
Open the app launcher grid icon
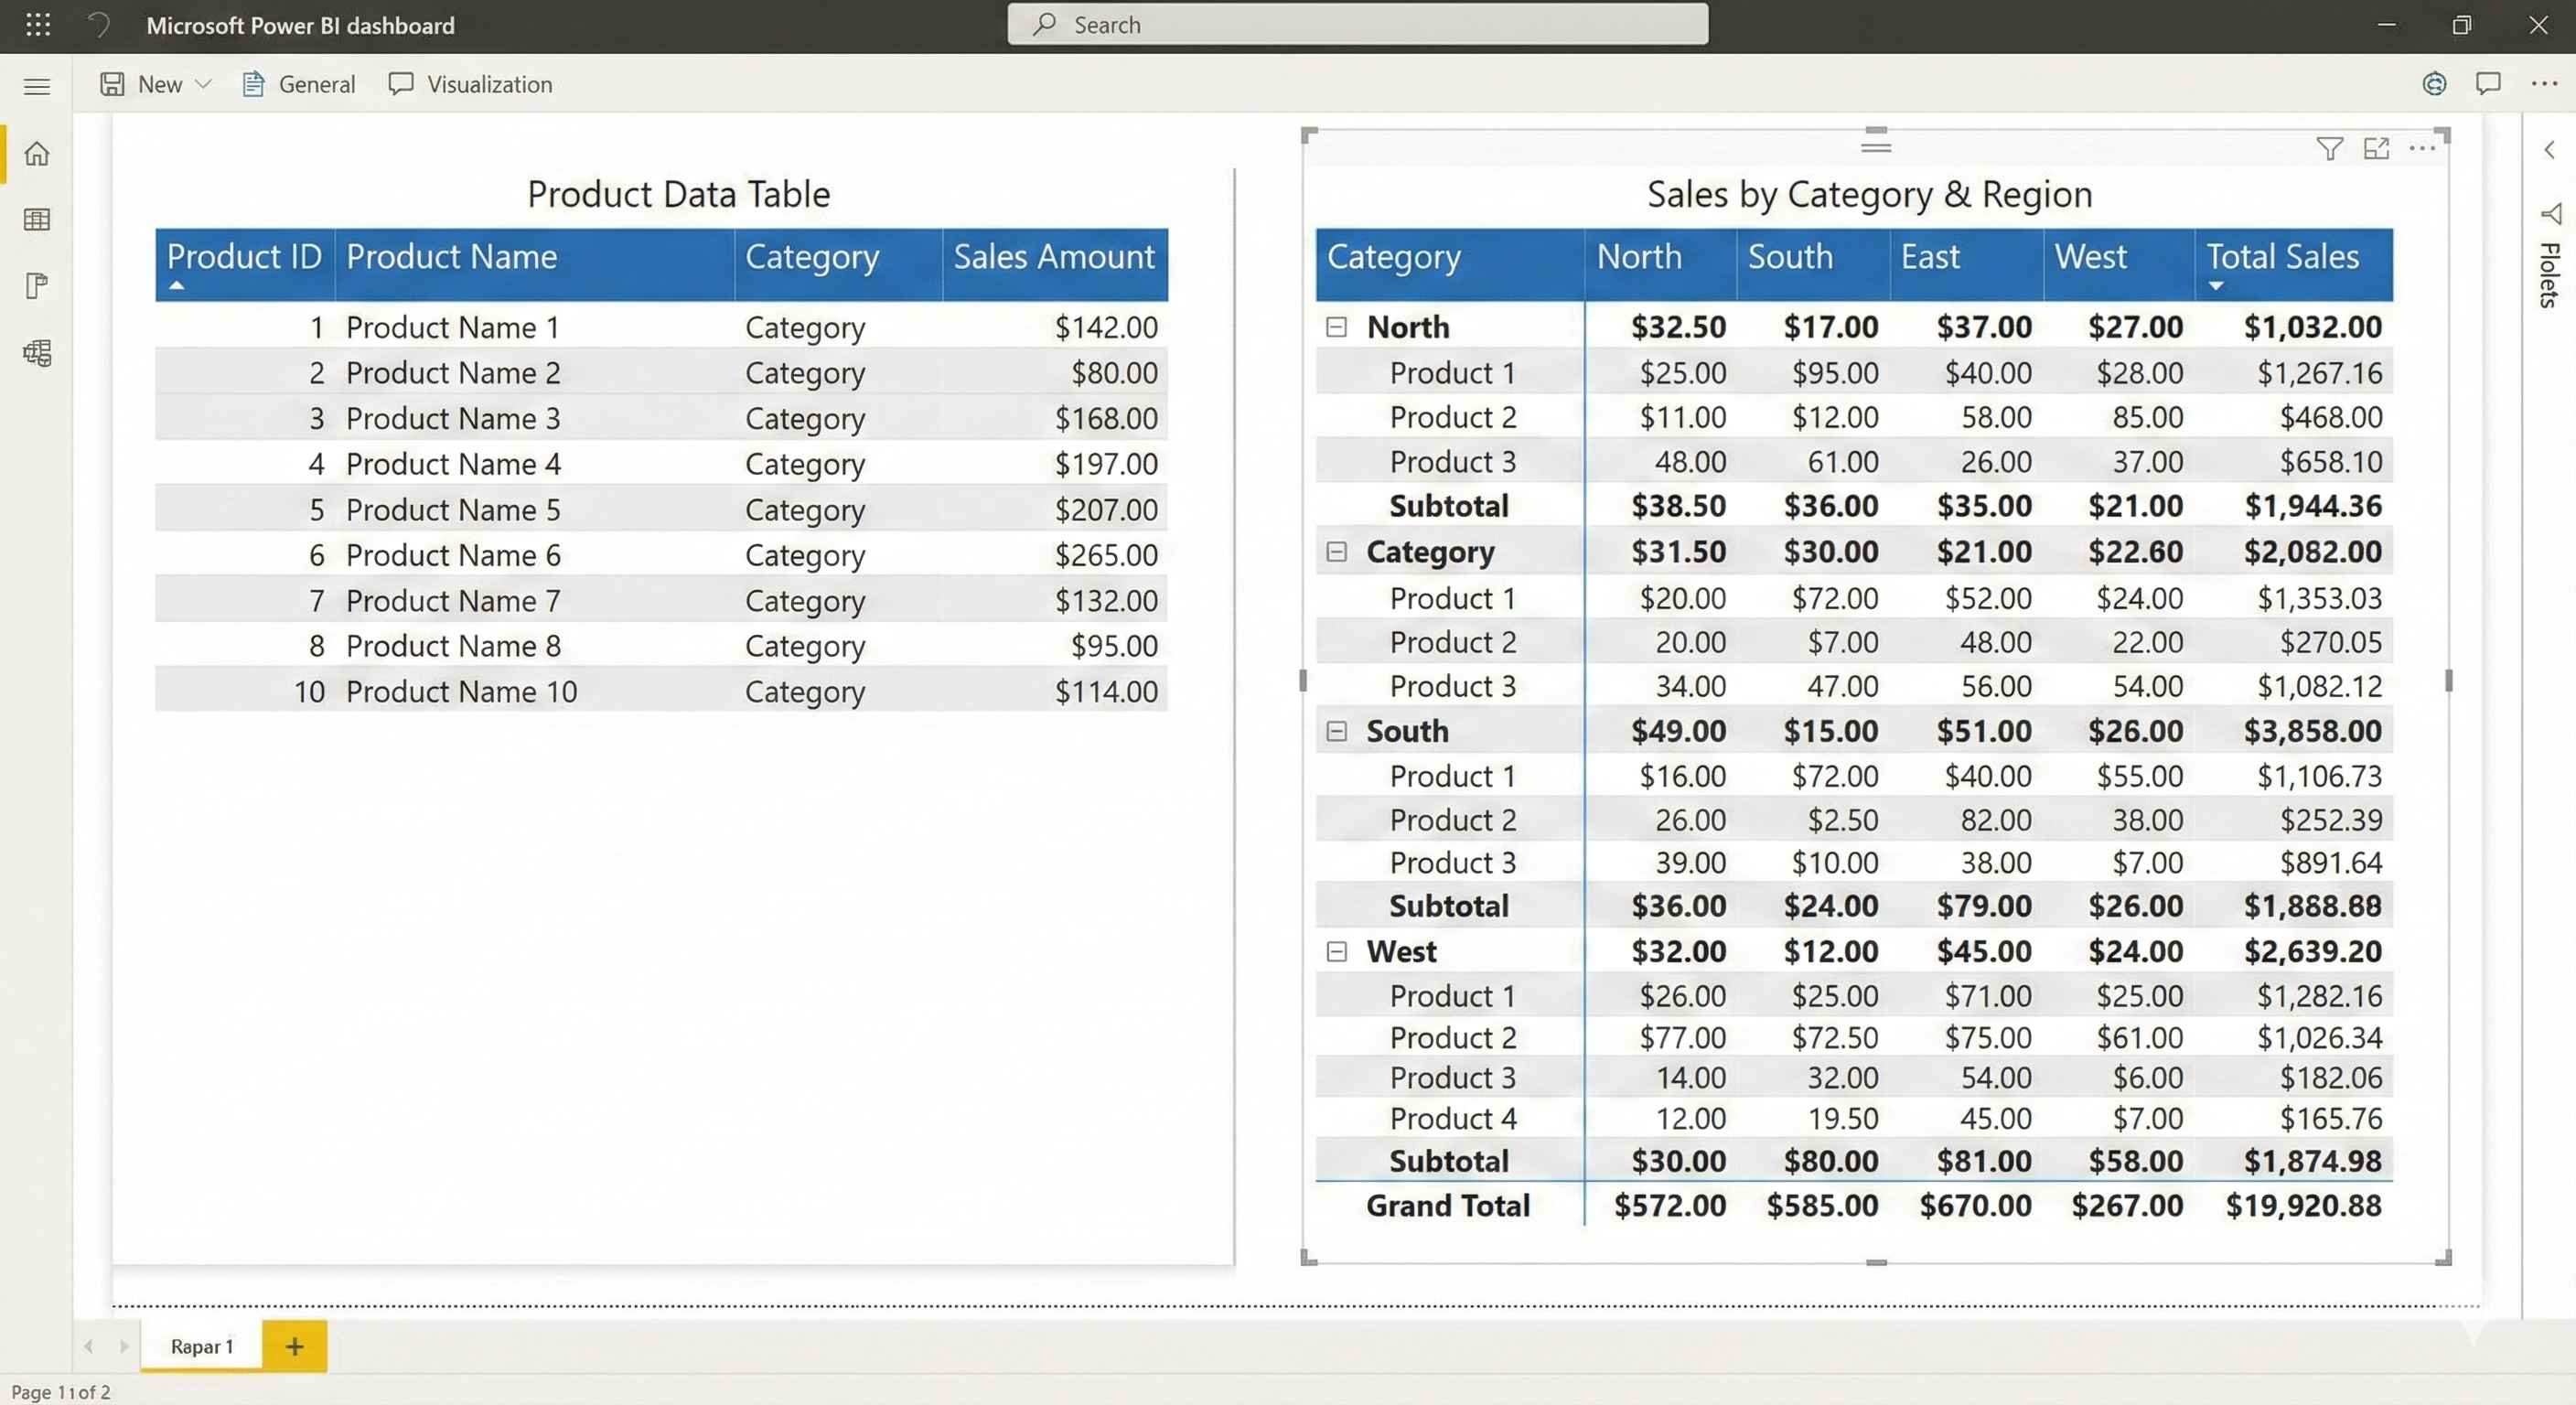point(38,25)
